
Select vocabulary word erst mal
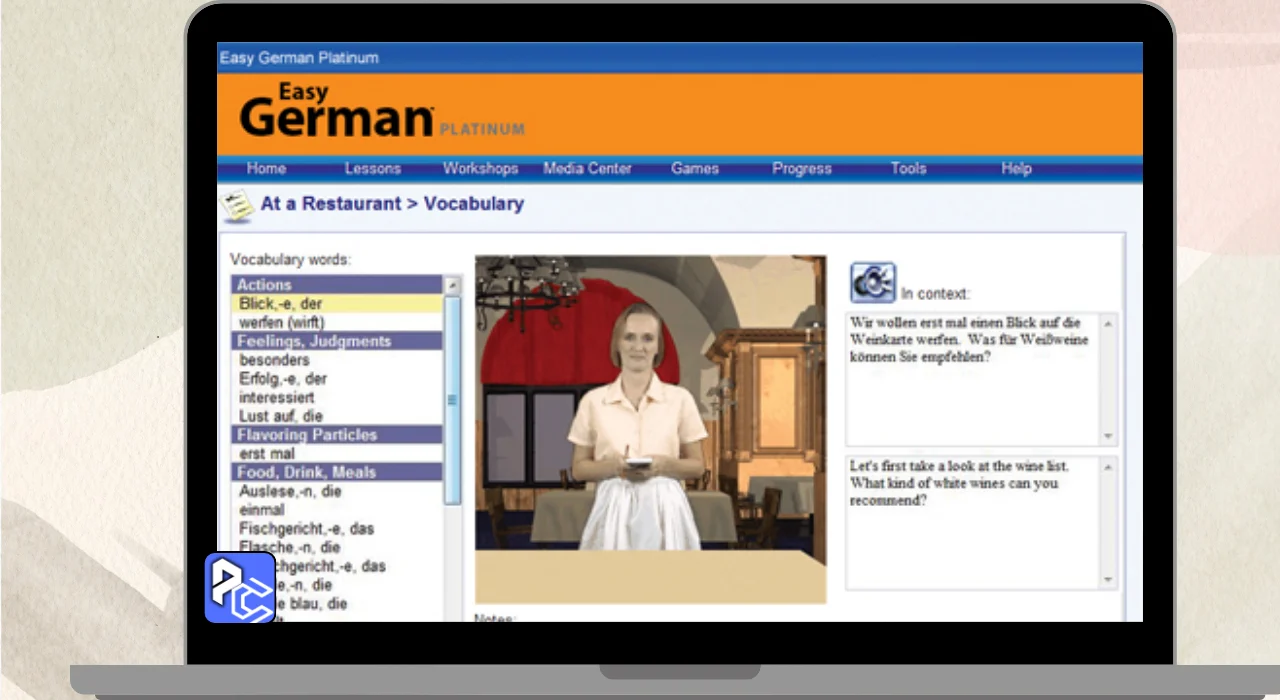click(337, 454)
